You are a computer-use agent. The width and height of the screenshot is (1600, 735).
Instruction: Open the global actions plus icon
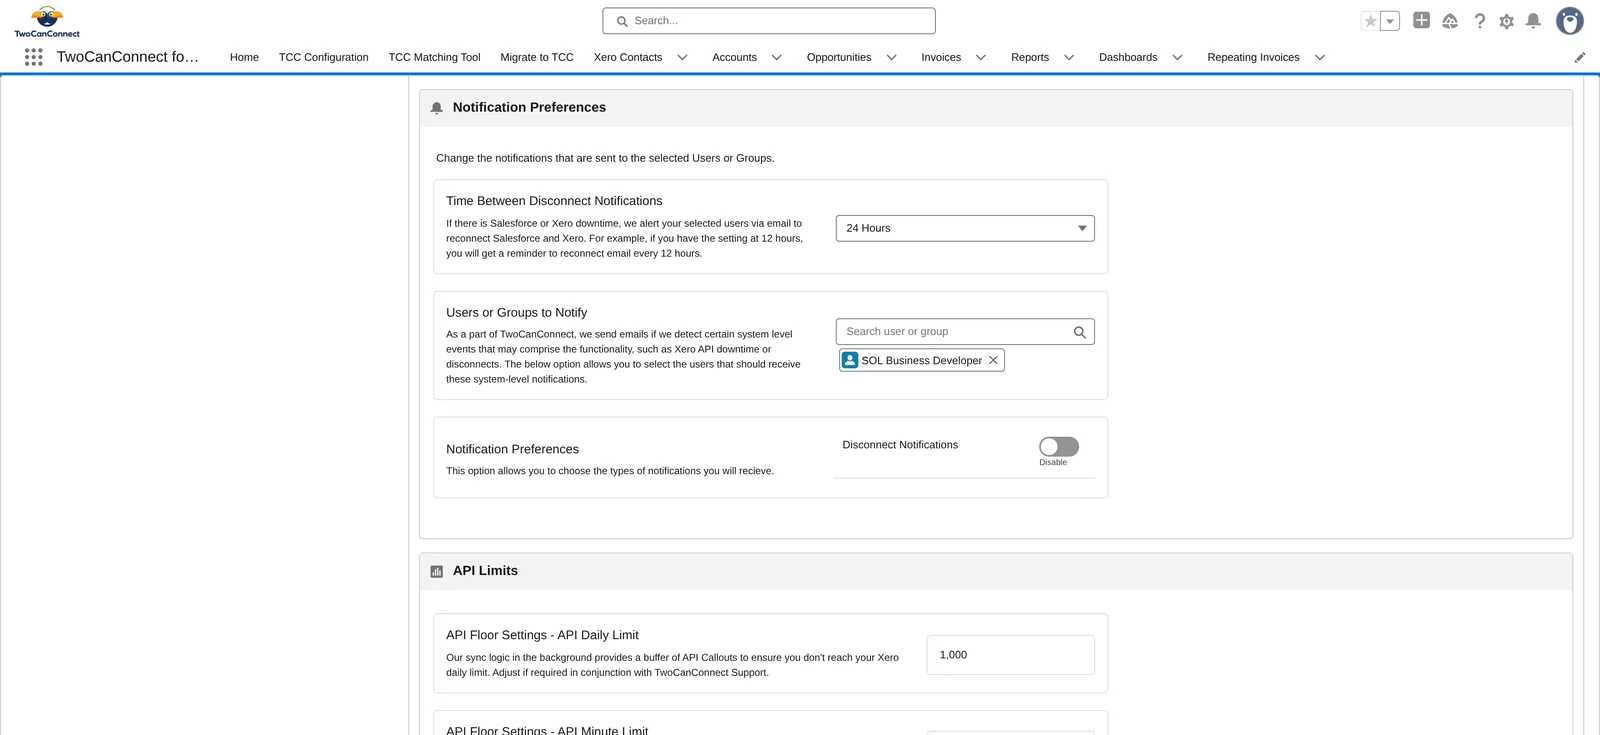point(1421,20)
